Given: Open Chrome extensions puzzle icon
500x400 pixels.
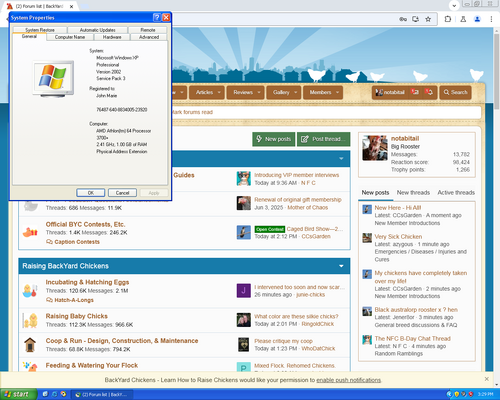Looking at the screenshot, I should pos(448,19).
